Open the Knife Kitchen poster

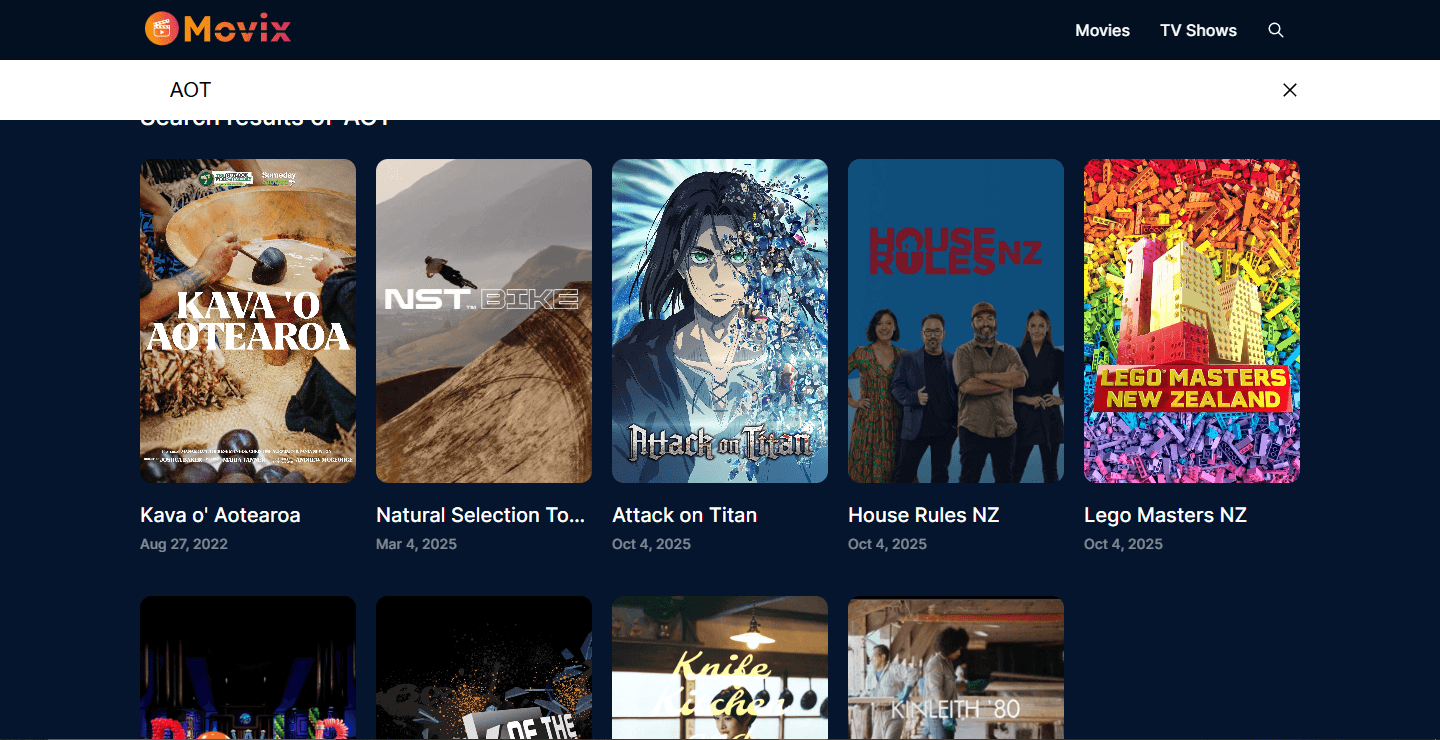(x=720, y=668)
